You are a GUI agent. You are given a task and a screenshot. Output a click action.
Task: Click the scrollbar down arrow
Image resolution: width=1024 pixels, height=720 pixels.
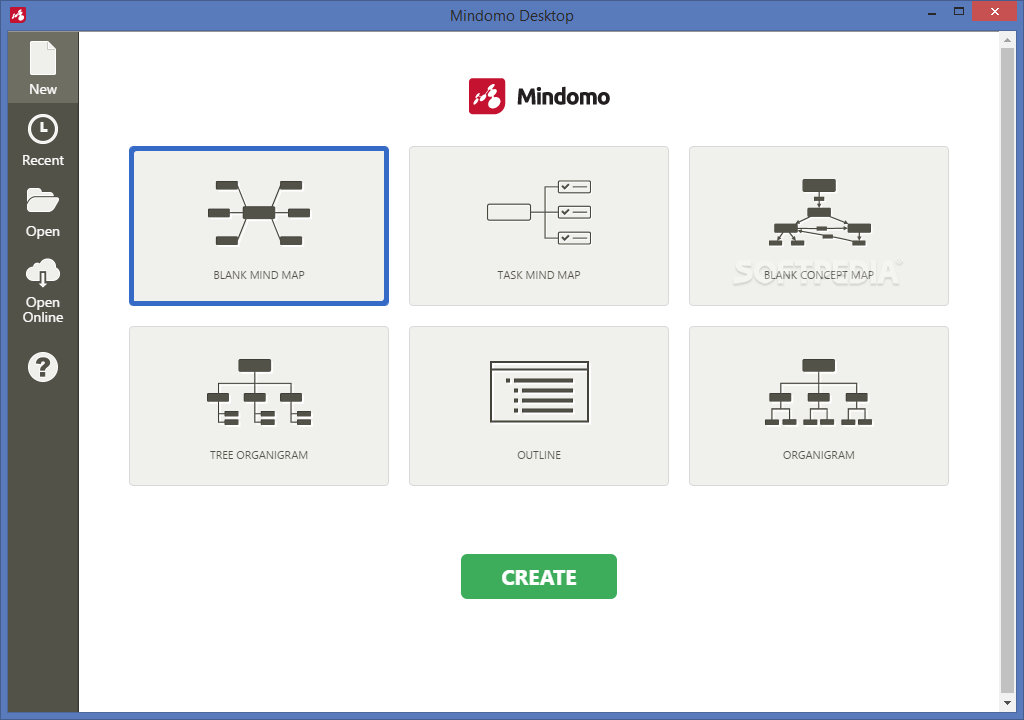(1007, 703)
